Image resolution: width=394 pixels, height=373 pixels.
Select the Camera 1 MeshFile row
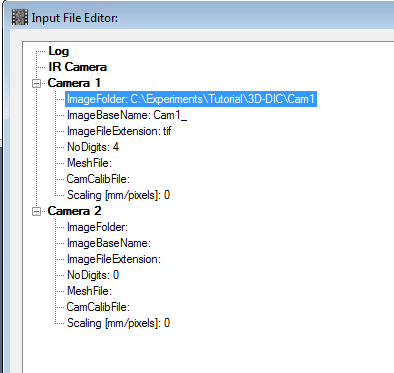tap(89, 163)
